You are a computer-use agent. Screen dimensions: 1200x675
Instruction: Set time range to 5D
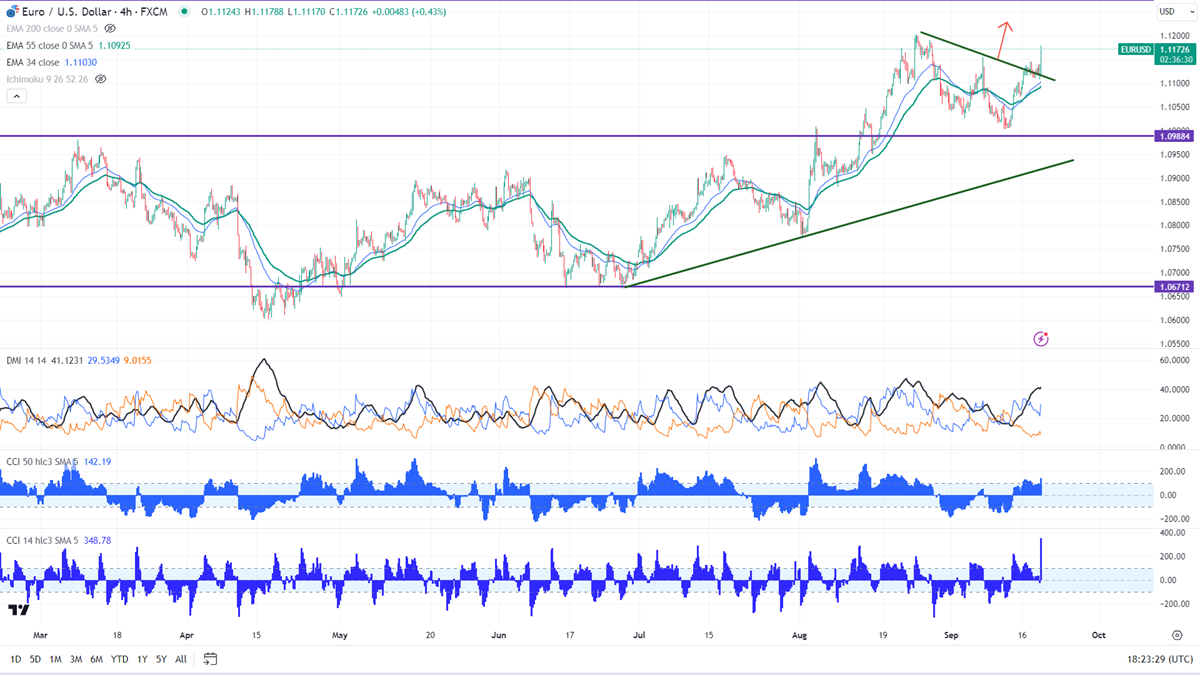(36, 659)
